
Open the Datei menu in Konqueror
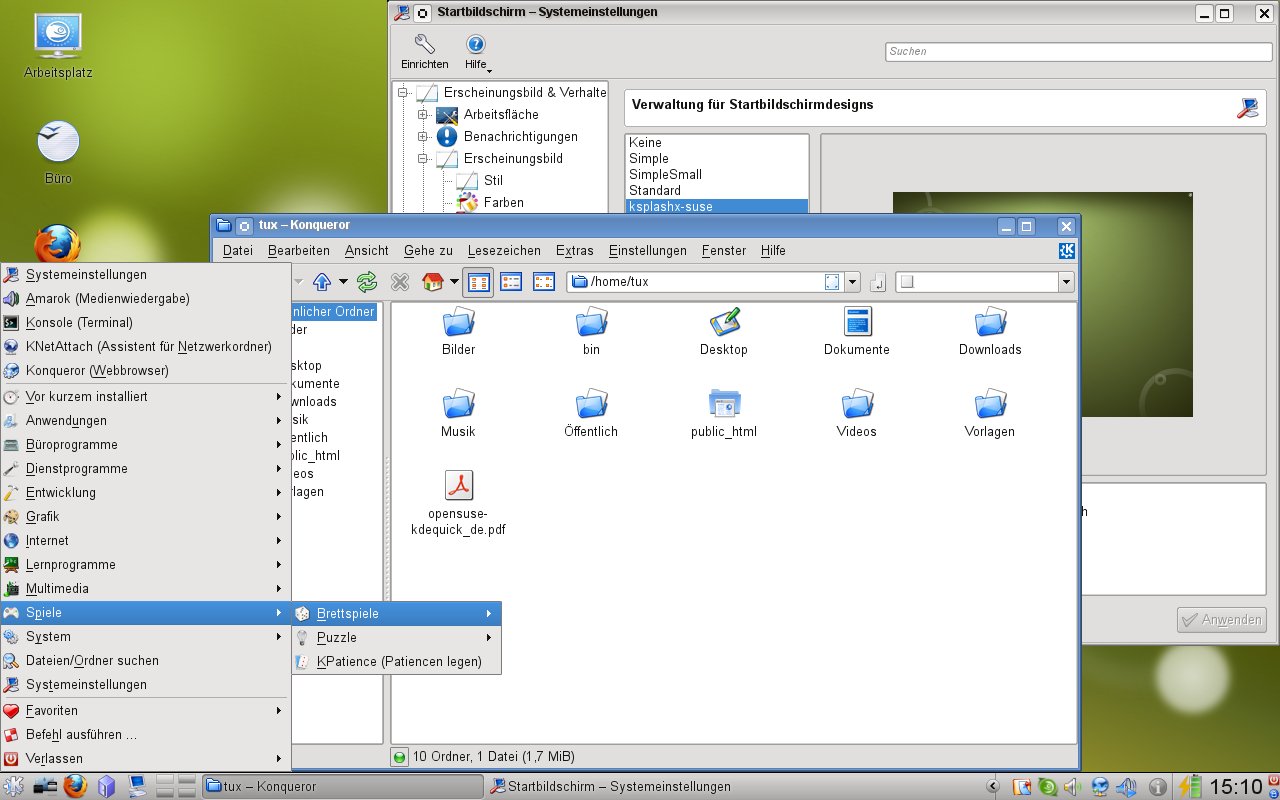[238, 251]
